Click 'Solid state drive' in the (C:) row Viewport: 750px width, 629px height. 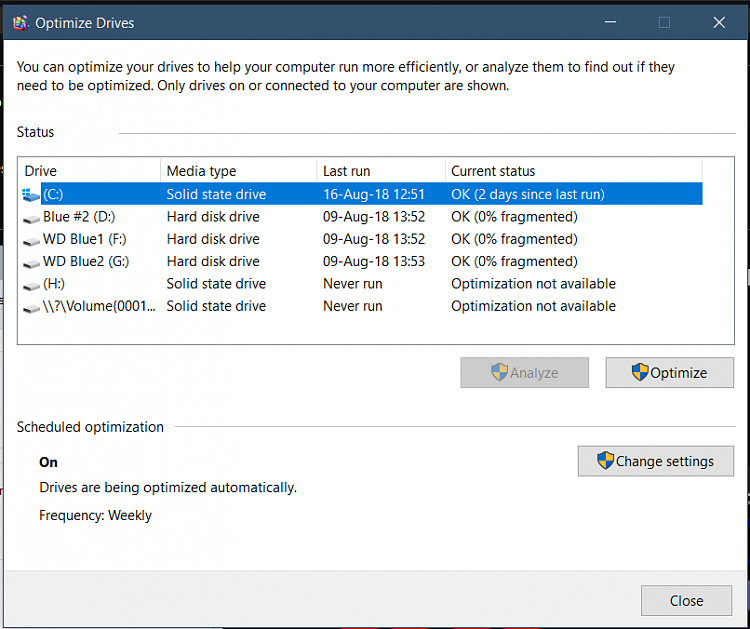(x=216, y=194)
